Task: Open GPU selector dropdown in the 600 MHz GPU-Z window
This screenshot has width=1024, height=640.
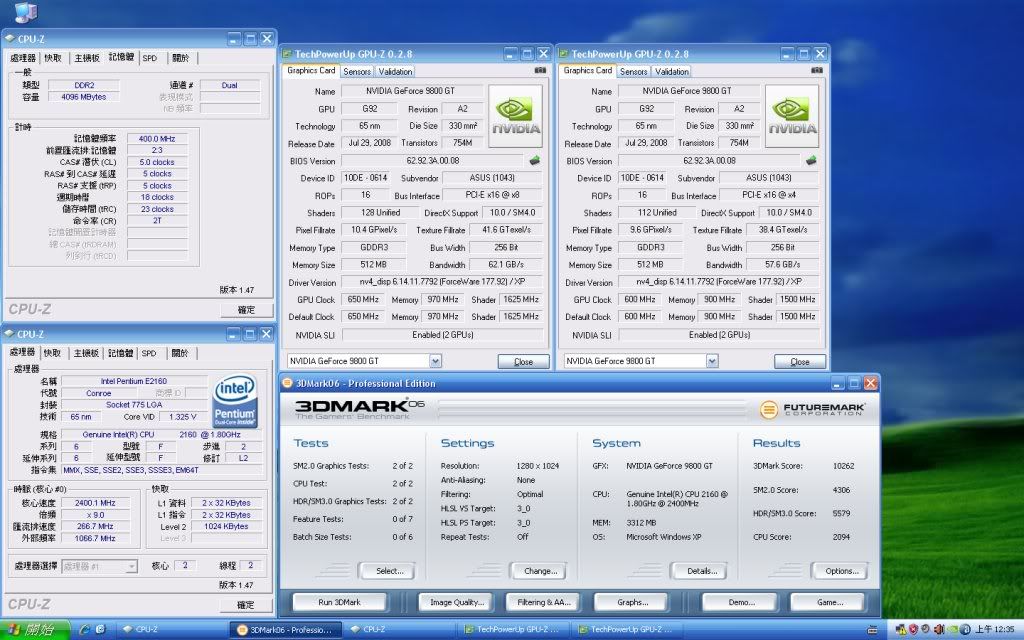Action: pos(712,360)
